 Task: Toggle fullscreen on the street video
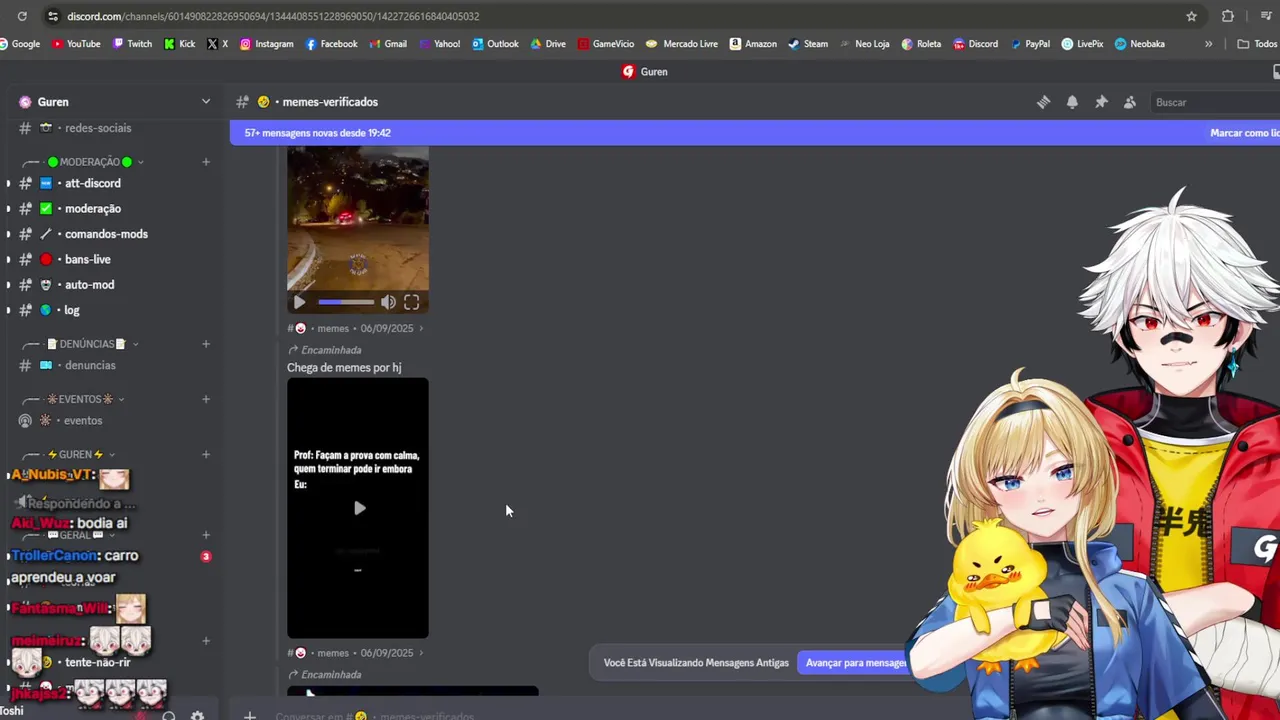coord(411,302)
